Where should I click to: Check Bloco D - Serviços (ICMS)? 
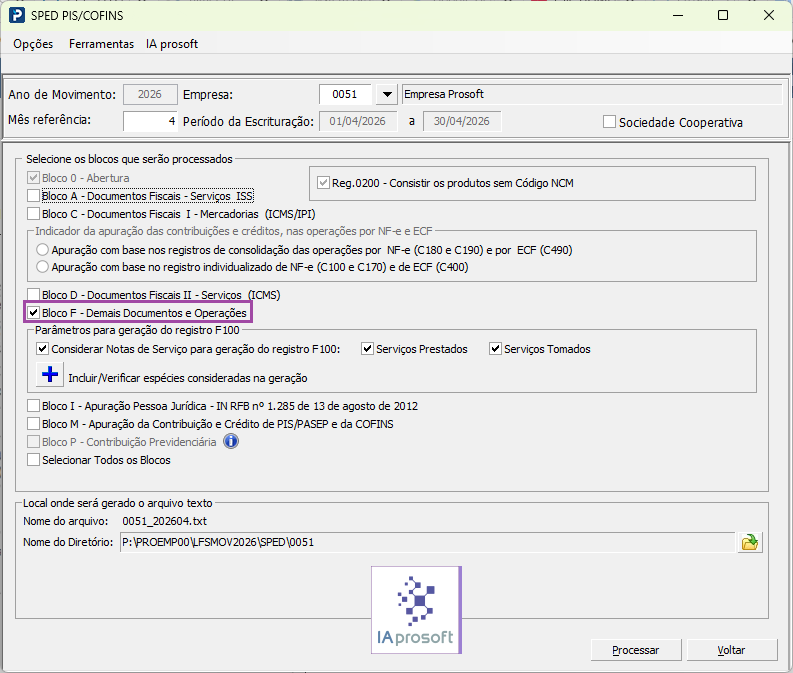[34, 295]
